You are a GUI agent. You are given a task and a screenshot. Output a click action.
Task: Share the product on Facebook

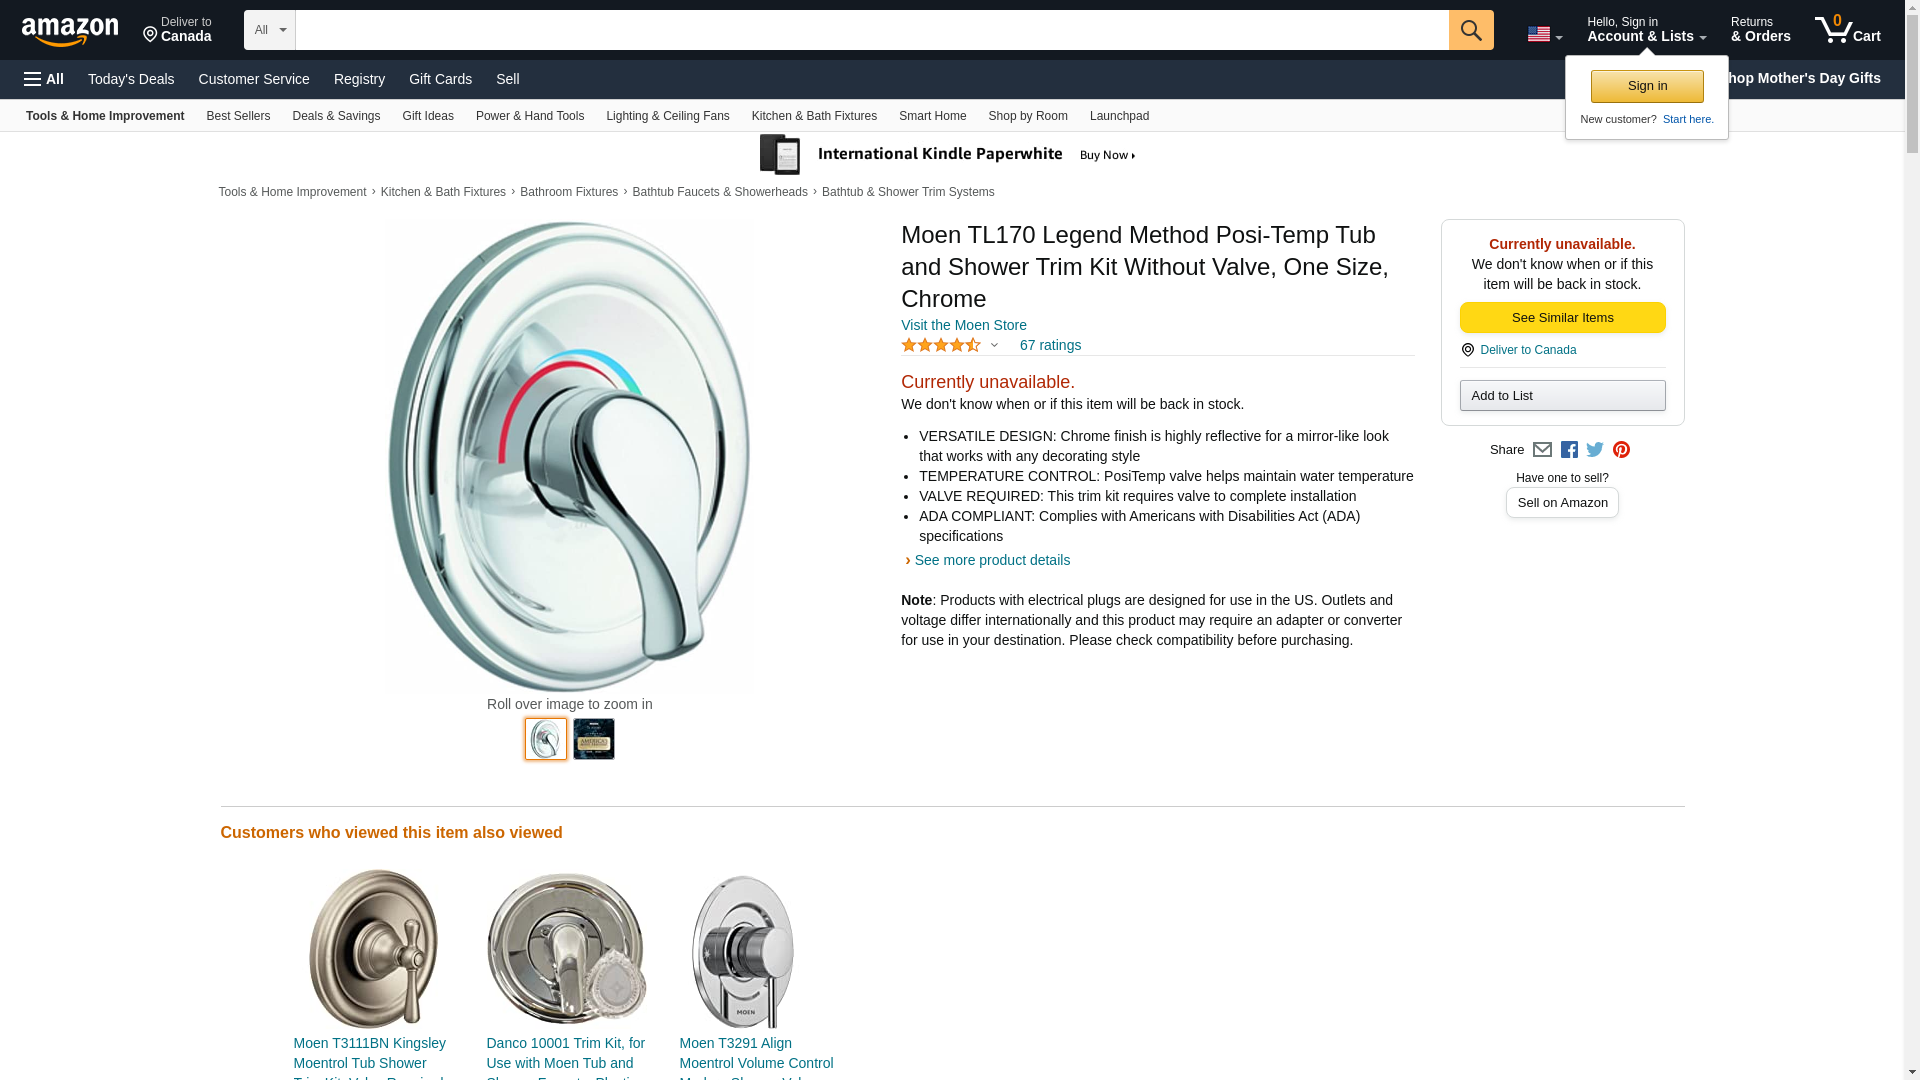click(1569, 450)
